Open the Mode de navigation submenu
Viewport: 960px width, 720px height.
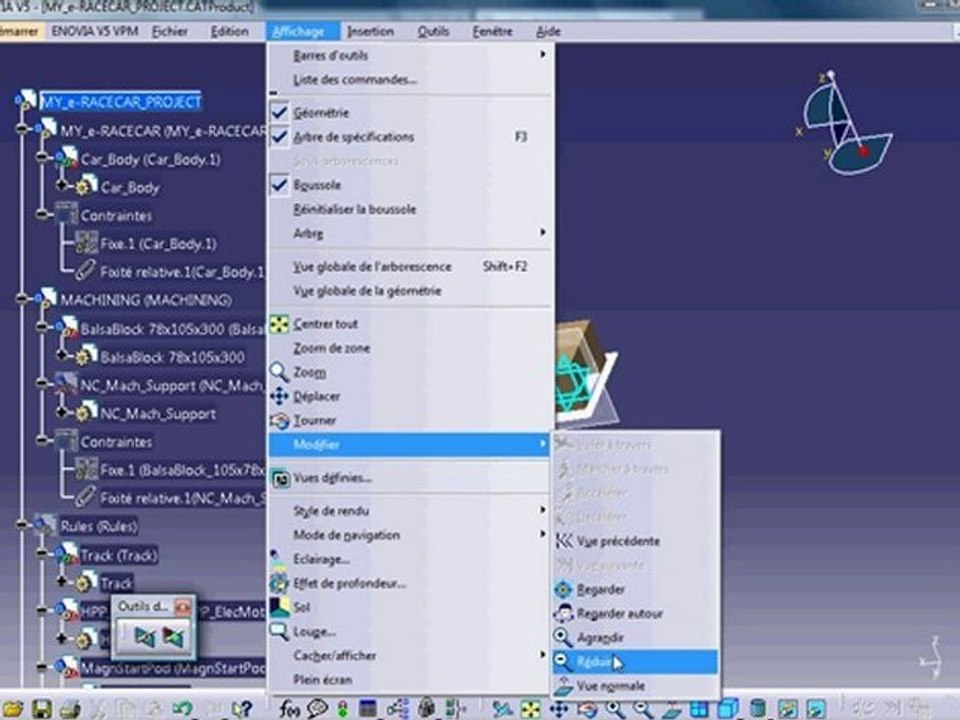click(410, 535)
